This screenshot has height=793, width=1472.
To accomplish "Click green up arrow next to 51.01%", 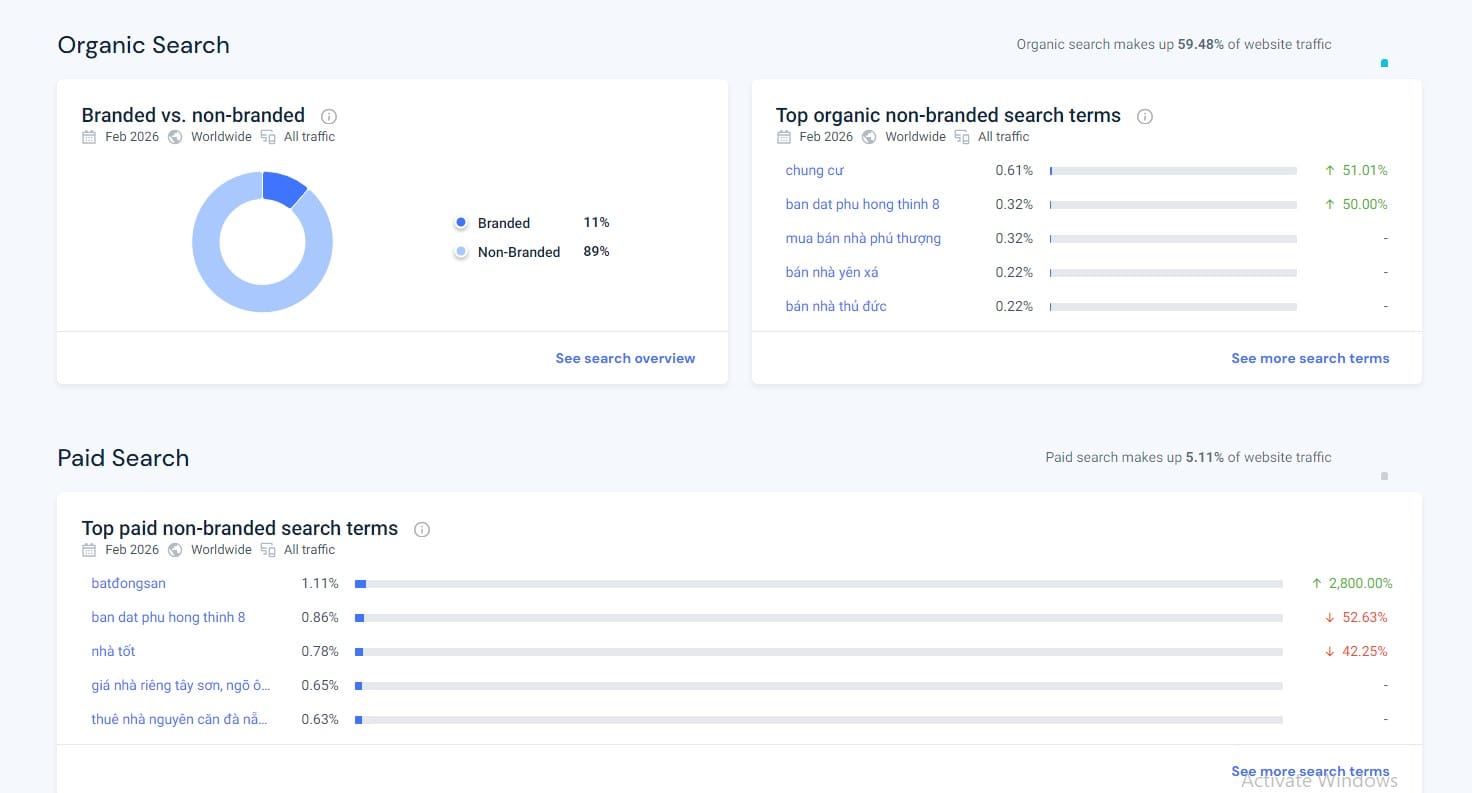I will click(1329, 171).
